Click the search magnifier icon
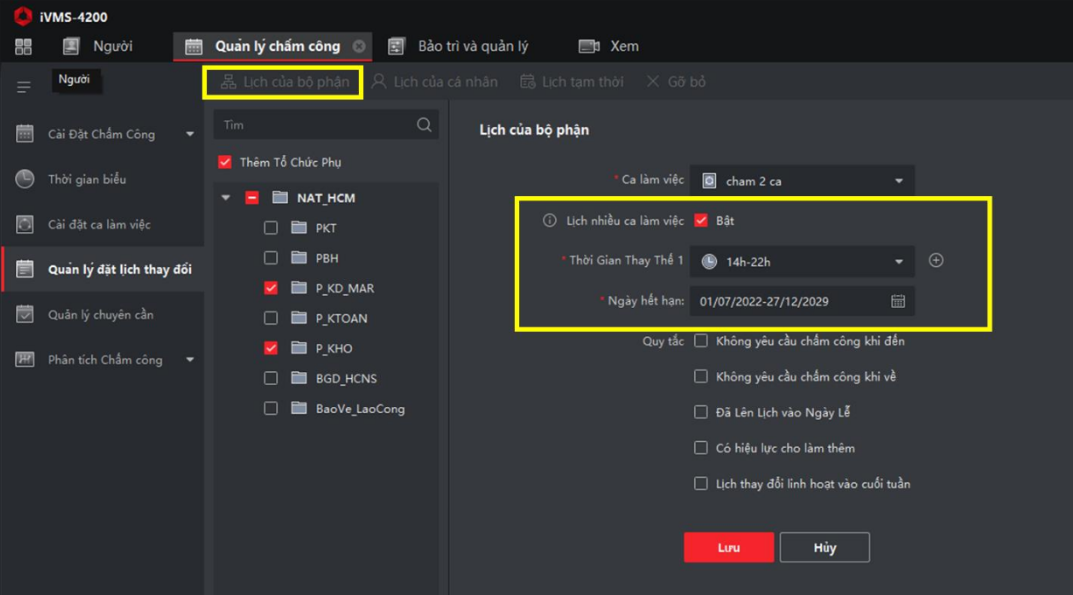 point(424,125)
